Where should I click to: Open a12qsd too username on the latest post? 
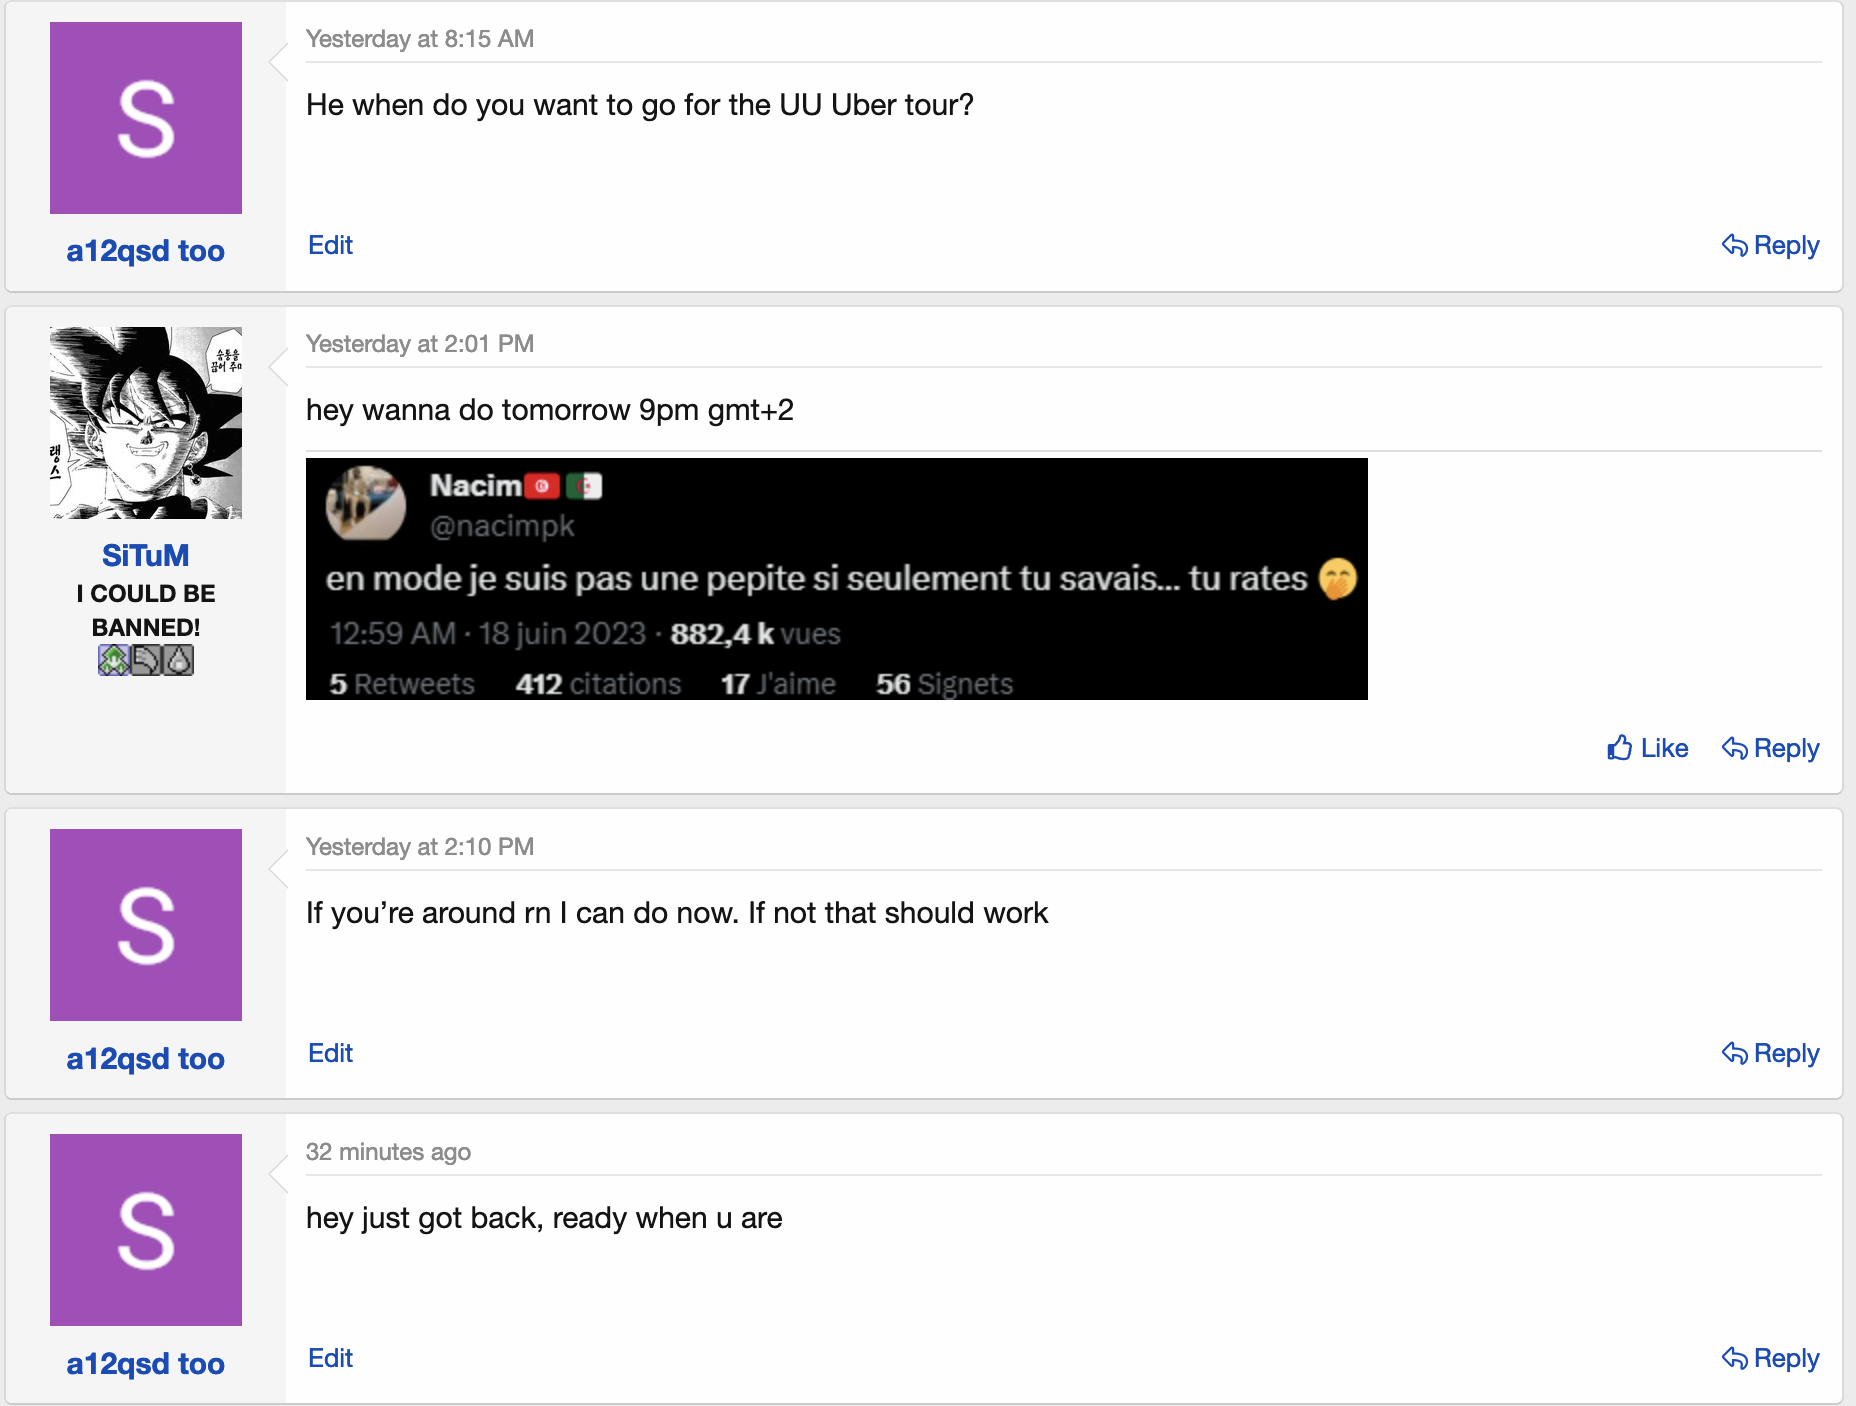[x=146, y=1364]
